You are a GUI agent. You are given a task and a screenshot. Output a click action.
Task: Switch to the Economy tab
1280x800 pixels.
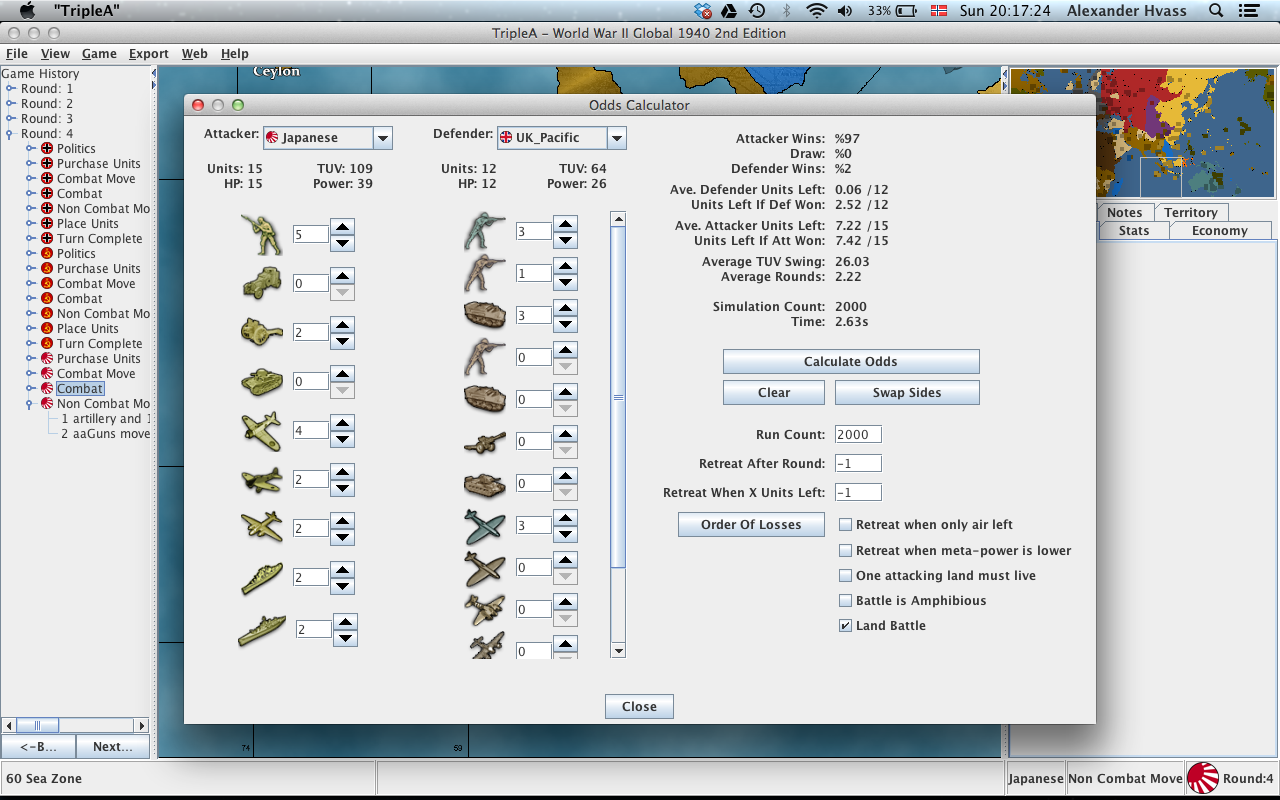click(x=1219, y=230)
